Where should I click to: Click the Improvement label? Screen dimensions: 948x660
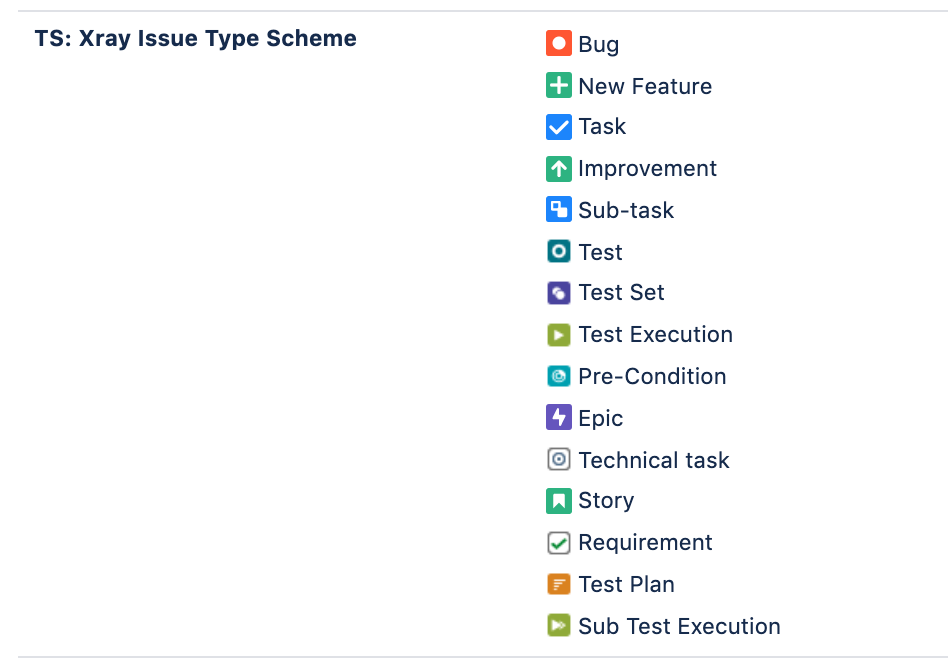[x=648, y=169]
